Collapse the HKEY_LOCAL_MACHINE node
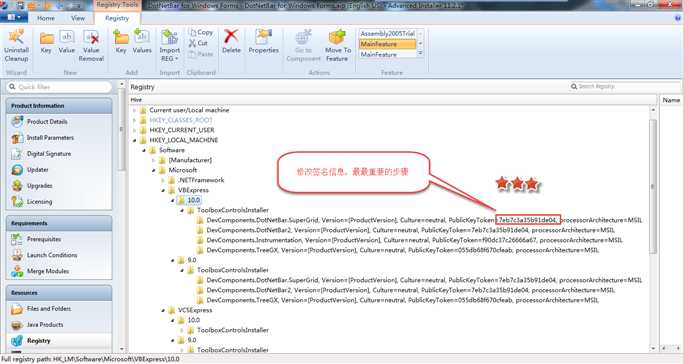683x364 pixels. pos(135,140)
